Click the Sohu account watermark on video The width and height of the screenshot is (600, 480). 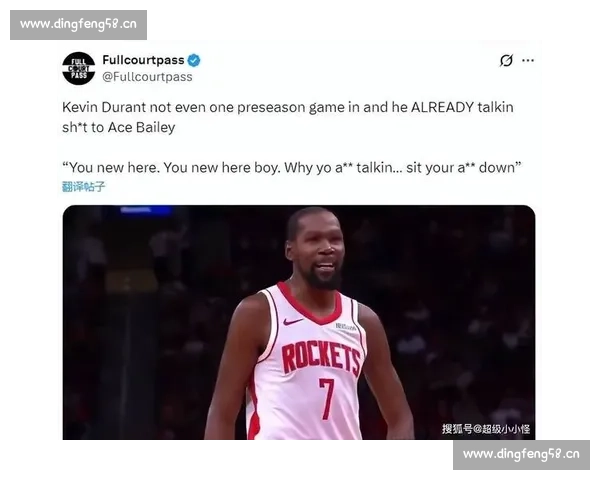(x=486, y=429)
